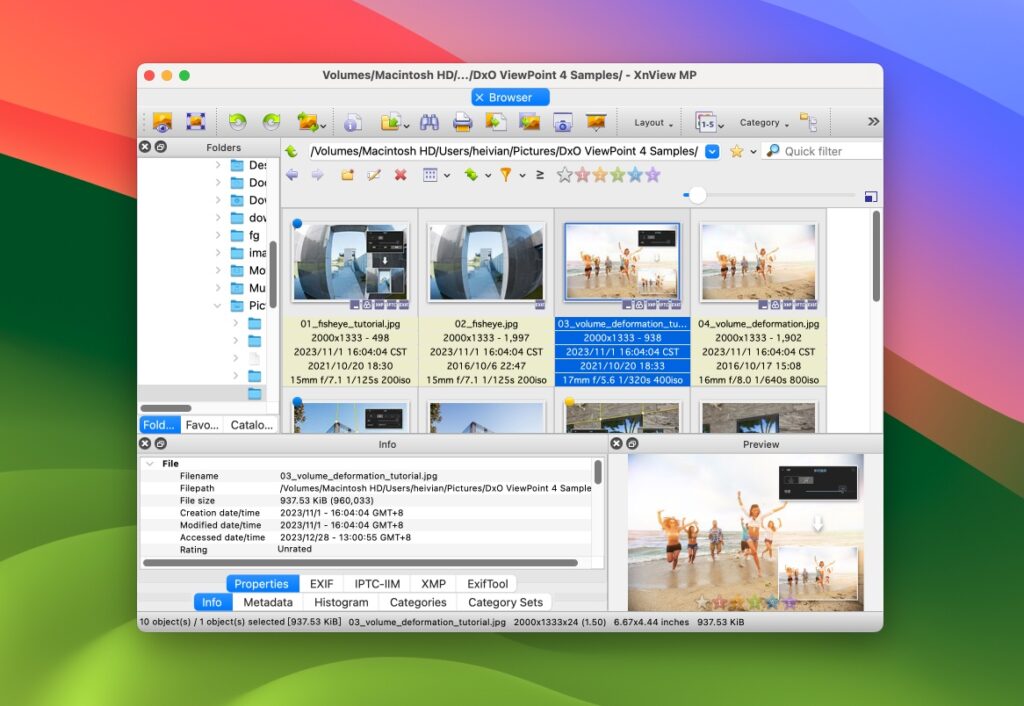The height and width of the screenshot is (706, 1024).
Task: Switch to the EXIF tab
Action: click(x=321, y=584)
